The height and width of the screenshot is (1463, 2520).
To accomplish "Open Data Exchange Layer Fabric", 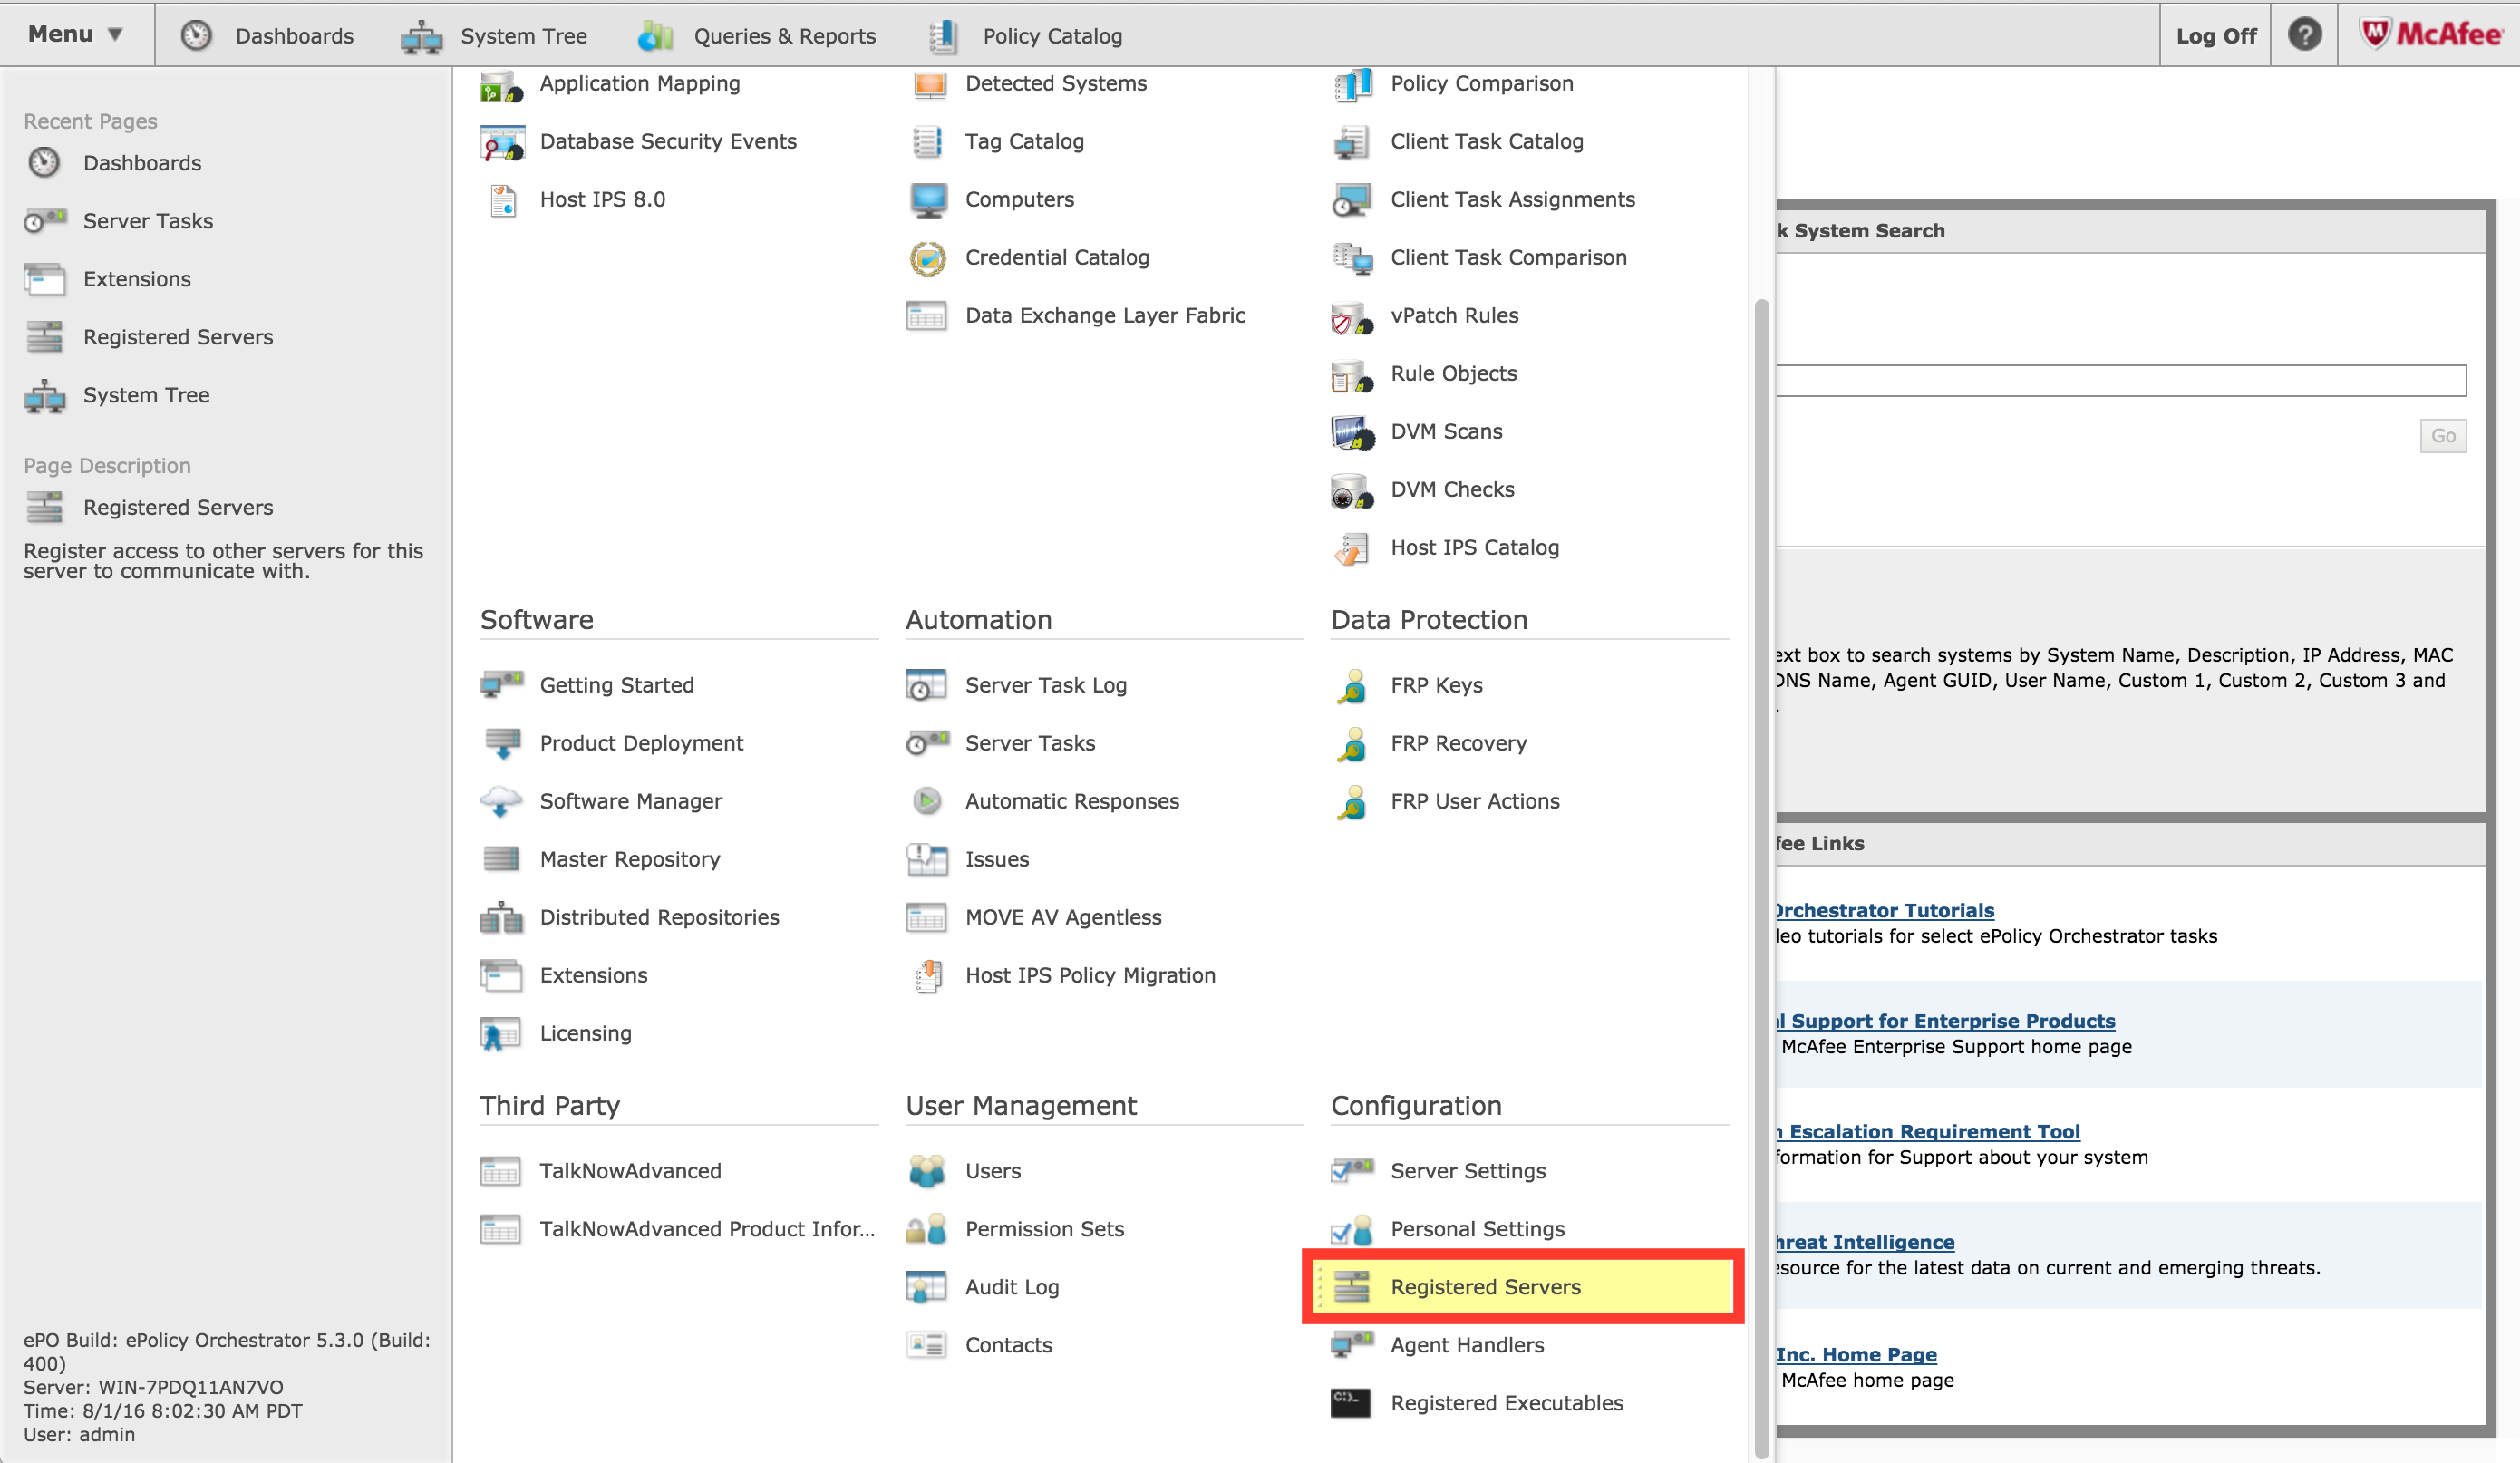I will [x=1105, y=314].
